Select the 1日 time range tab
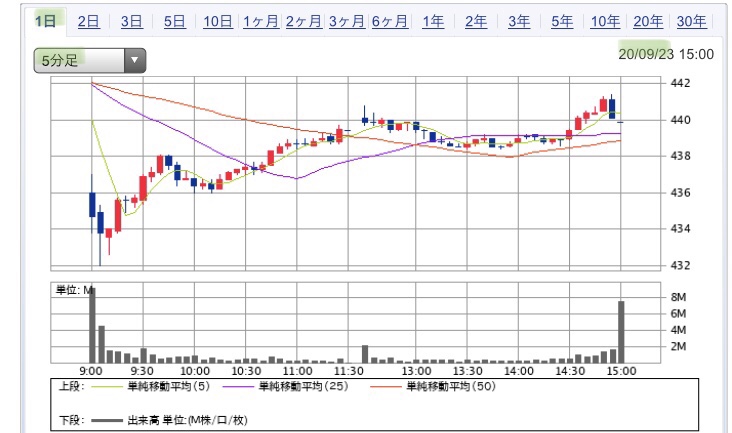Image resolution: width=732 pixels, height=433 pixels. (x=46, y=21)
